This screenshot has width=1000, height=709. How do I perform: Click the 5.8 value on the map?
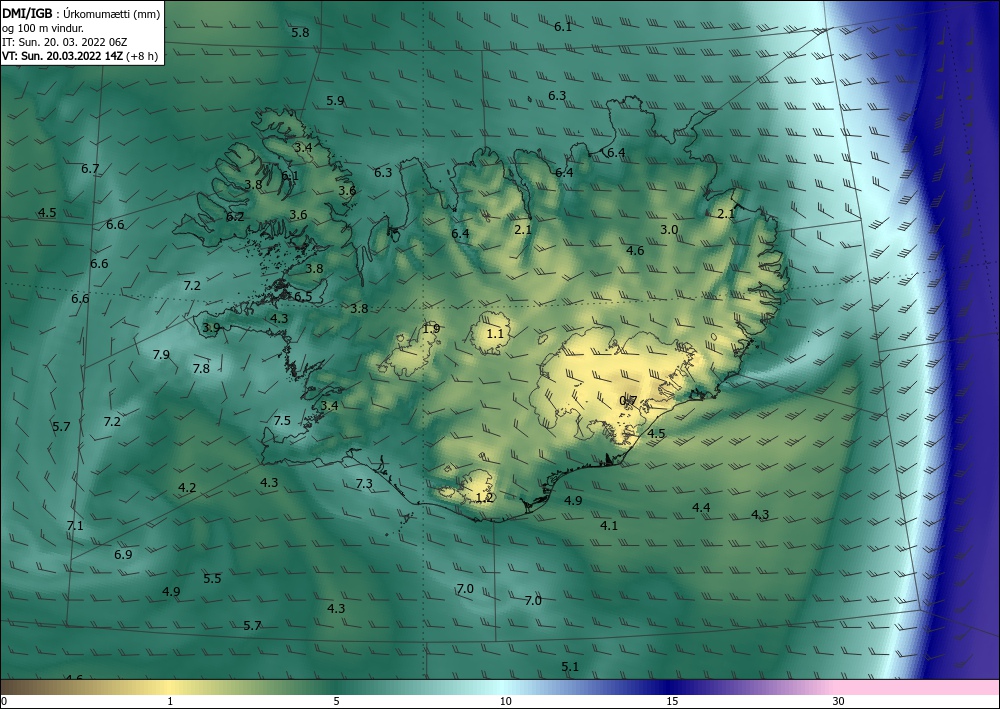pos(300,33)
